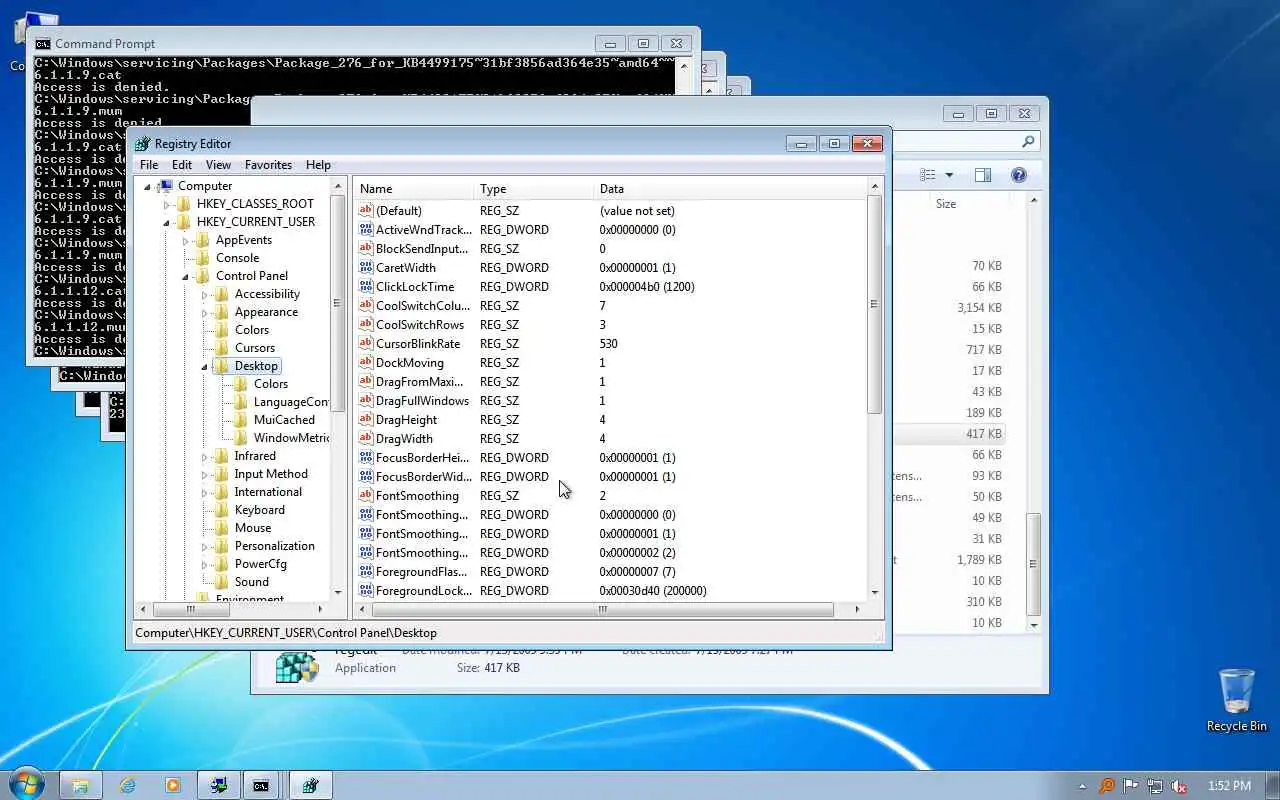1280x800 pixels.
Task: Open the Edit menu in Registry Editor
Action: pyautogui.click(x=182, y=165)
